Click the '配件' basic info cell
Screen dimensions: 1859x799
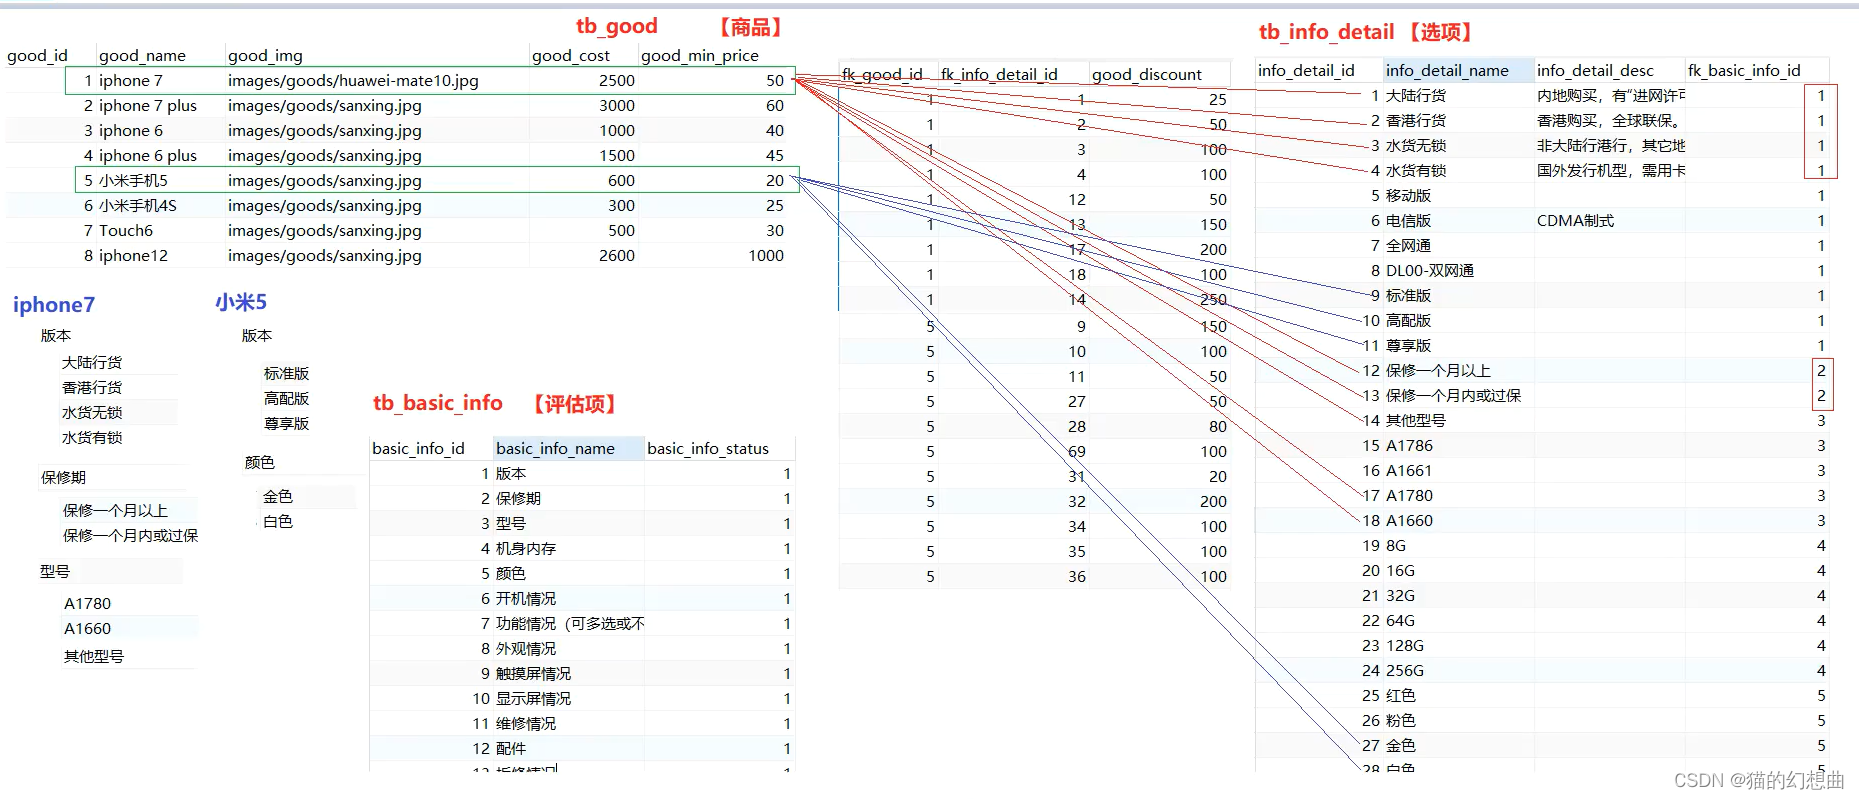click(511, 749)
